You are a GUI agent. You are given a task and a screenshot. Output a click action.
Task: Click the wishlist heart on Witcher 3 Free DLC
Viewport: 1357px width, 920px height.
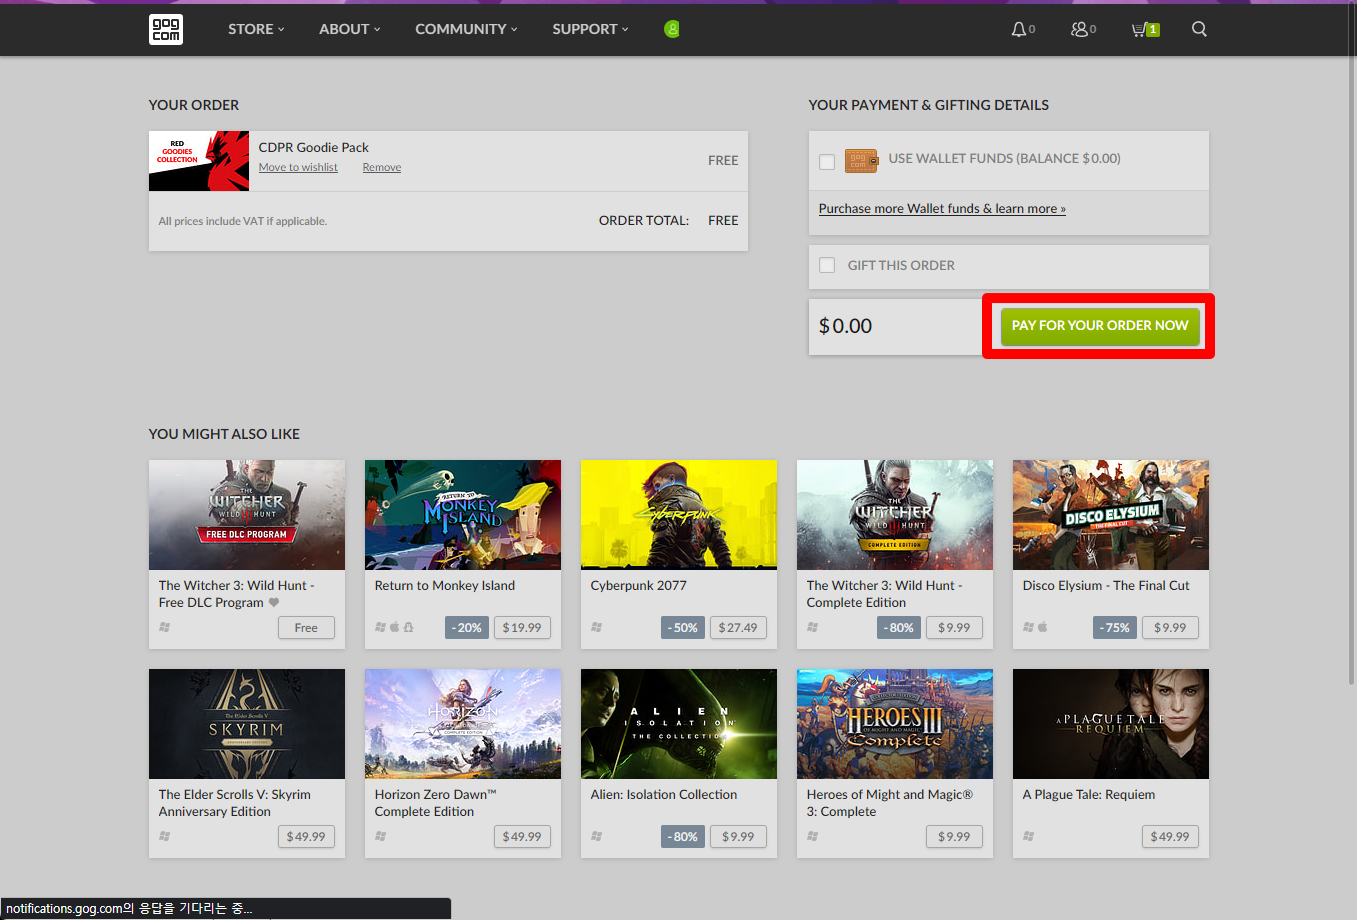pyautogui.click(x=274, y=602)
